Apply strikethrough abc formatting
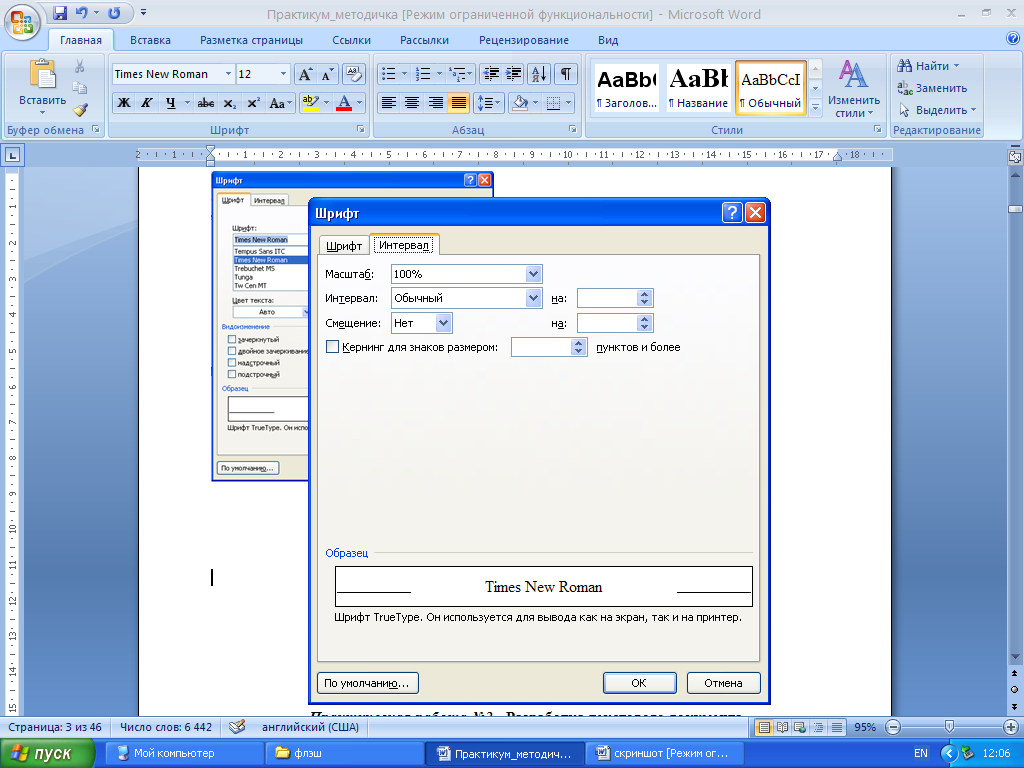The width and height of the screenshot is (1024, 768). click(x=206, y=103)
